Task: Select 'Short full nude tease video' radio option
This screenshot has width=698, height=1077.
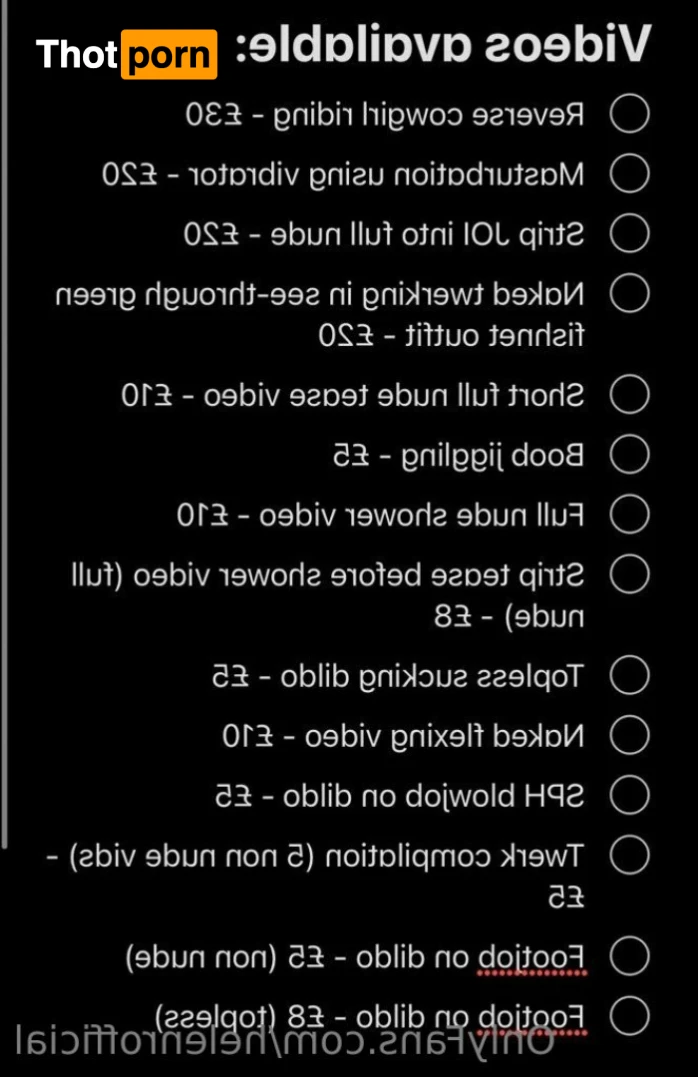Action: (x=631, y=395)
